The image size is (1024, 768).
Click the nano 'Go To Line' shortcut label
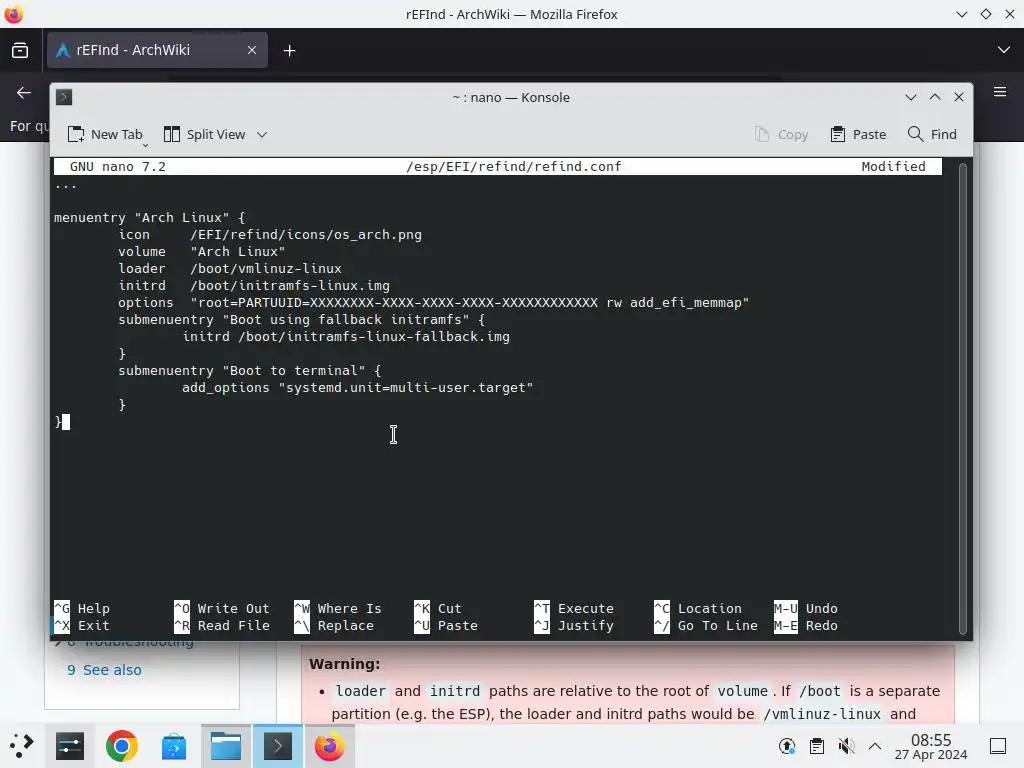click(706, 625)
